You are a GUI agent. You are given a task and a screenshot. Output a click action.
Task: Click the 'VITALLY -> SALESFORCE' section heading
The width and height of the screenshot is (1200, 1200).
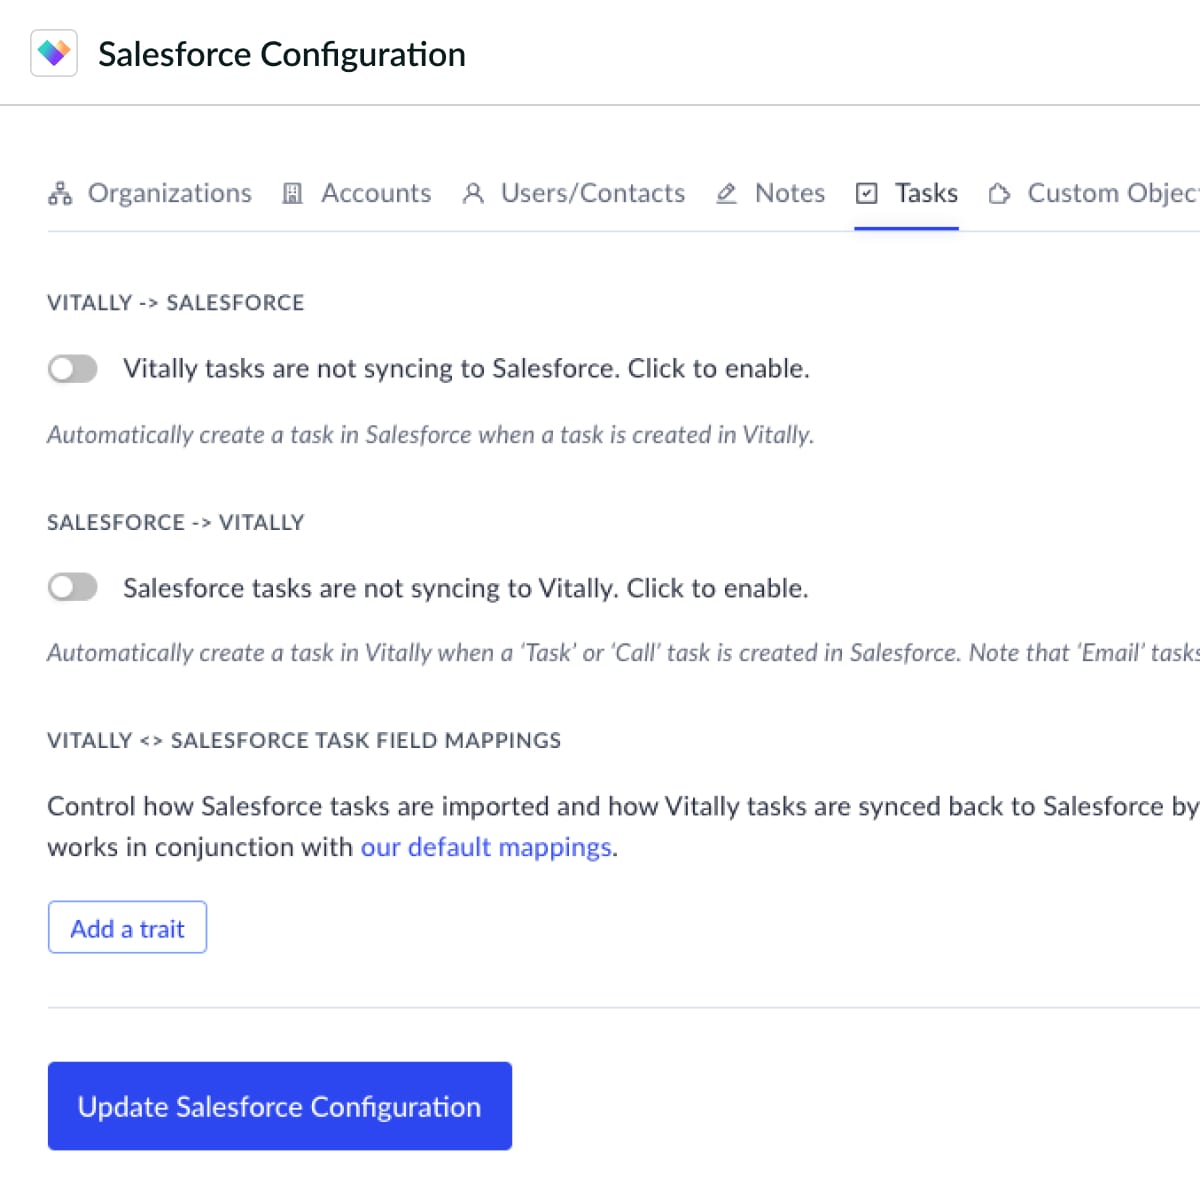[x=176, y=303]
